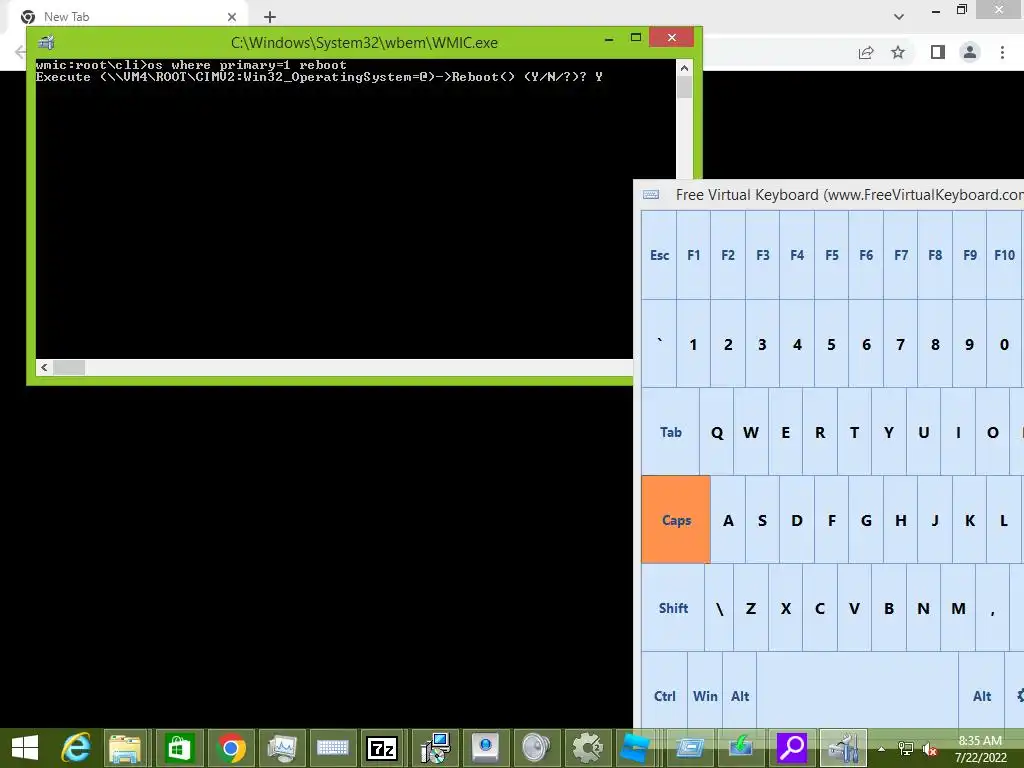The image size is (1024, 768).
Task: Open a new Chrome tab with plus
Action: pyautogui.click(x=270, y=17)
